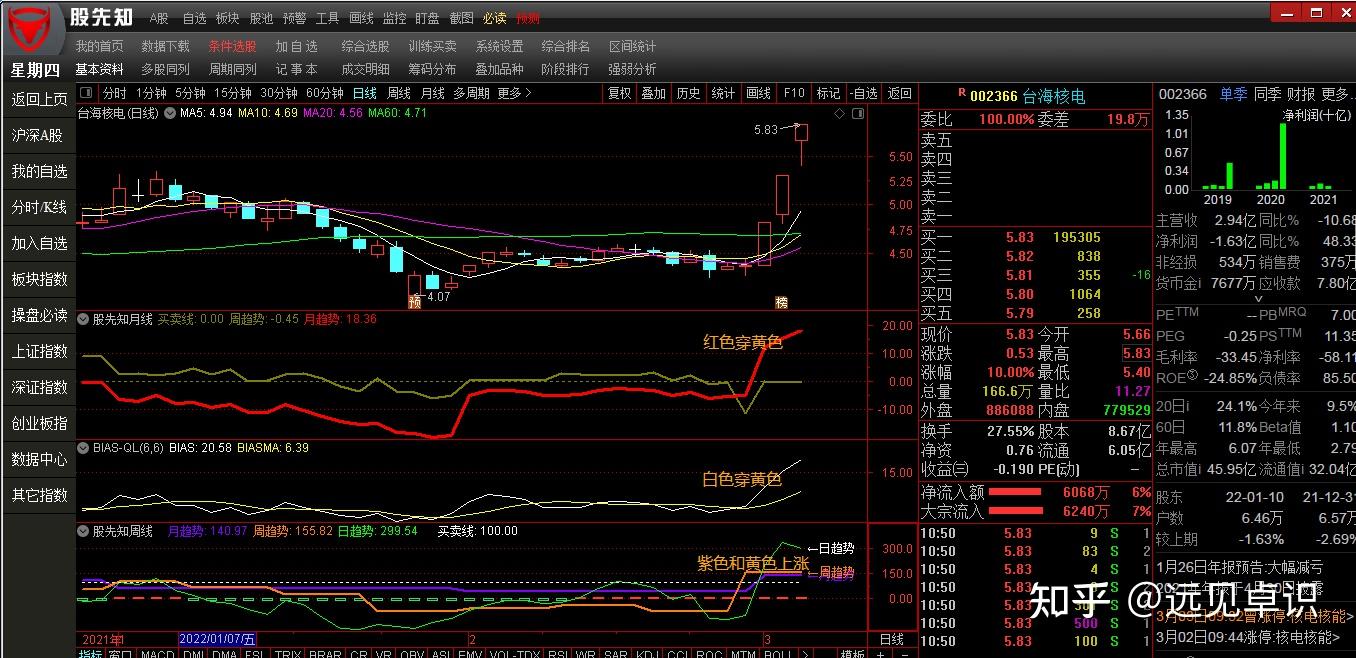Image resolution: width=1356 pixels, height=658 pixels.
Task: Open the 画线 menu in top bar
Action: click(361, 18)
